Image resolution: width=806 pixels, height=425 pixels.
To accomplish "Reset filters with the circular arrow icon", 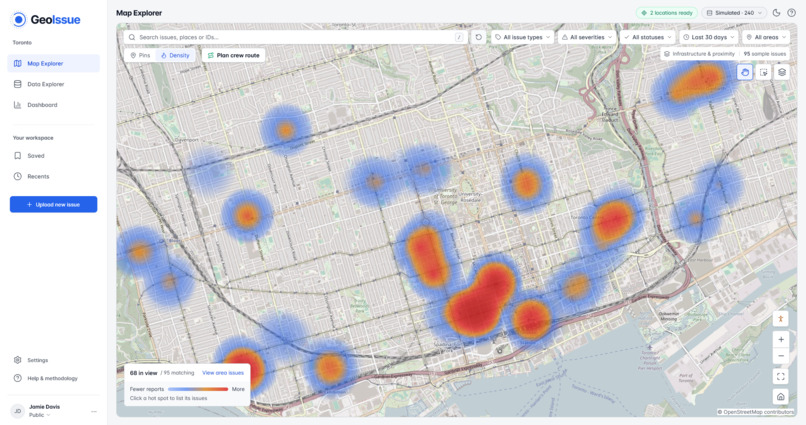I will click(479, 37).
